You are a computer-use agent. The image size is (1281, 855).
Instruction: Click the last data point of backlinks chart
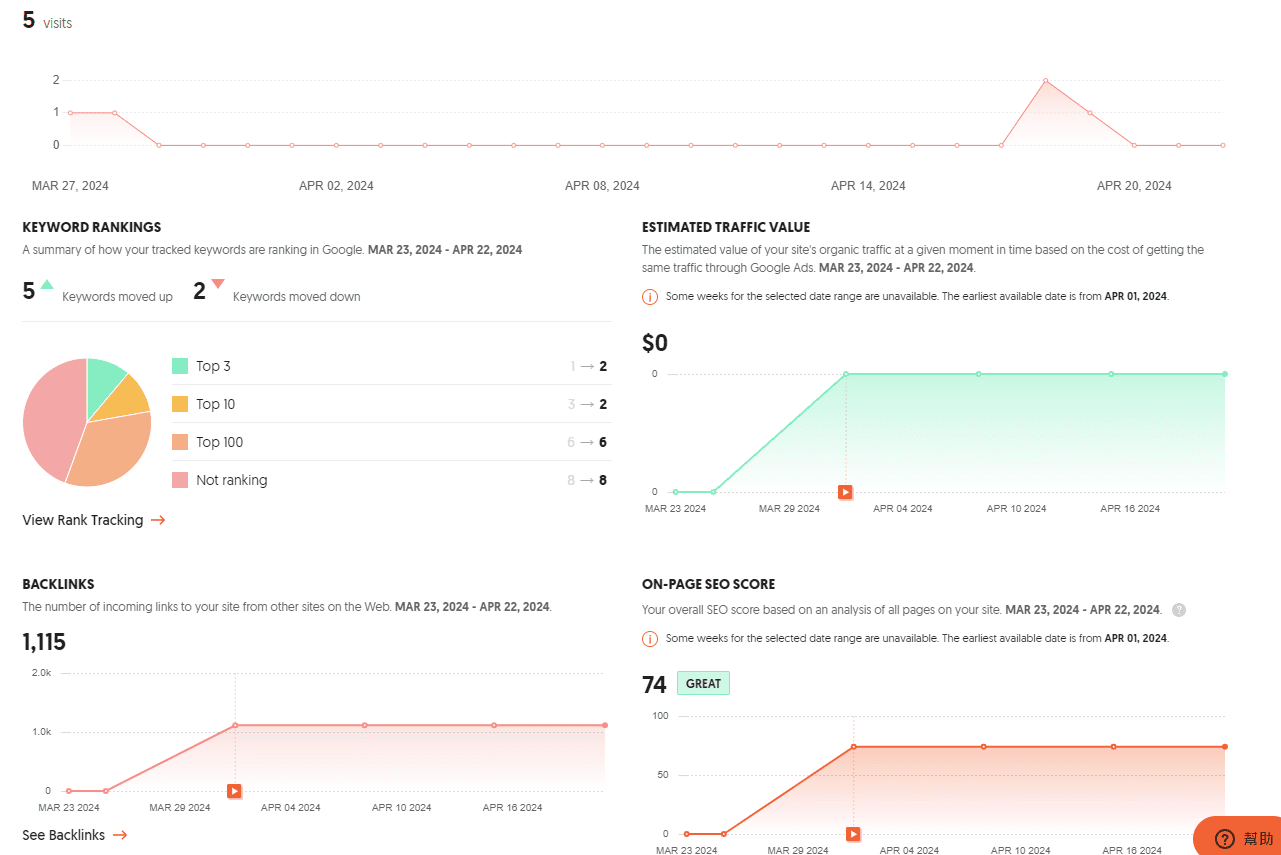tap(605, 725)
